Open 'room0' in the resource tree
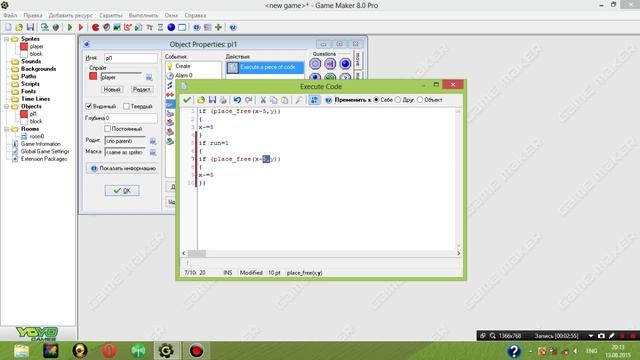The width and height of the screenshot is (640, 360). [37, 136]
